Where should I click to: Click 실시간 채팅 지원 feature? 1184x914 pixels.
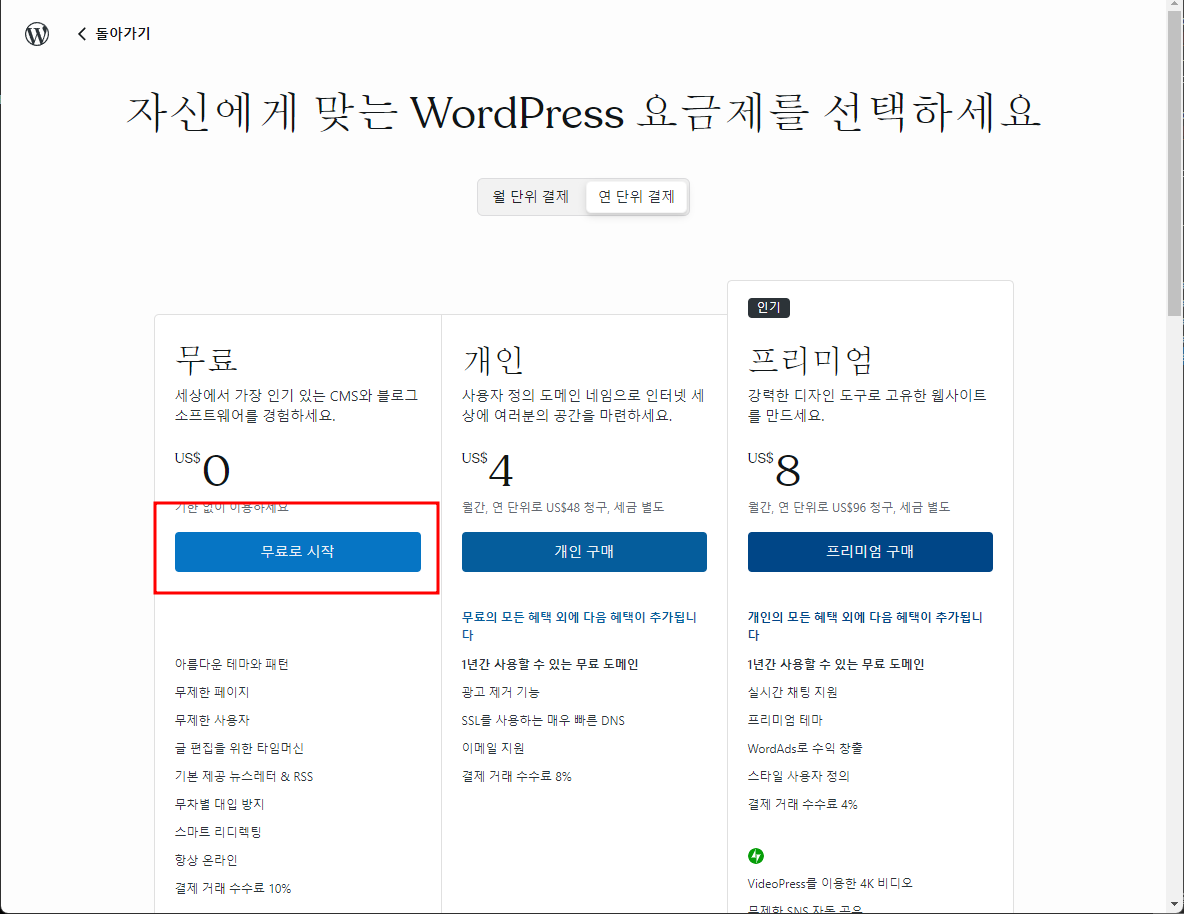coord(792,692)
